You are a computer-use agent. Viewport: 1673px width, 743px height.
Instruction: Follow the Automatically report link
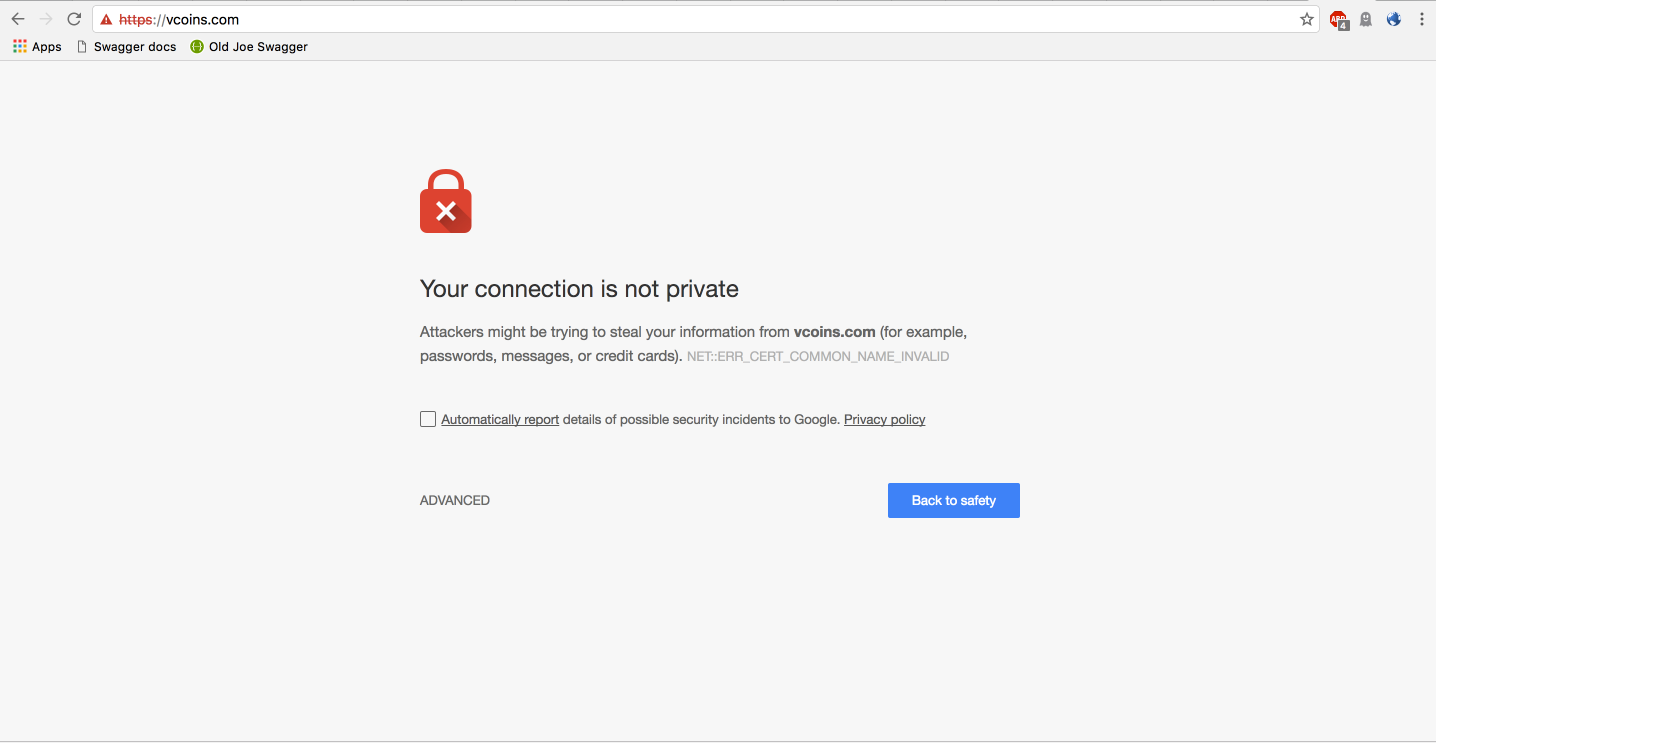[500, 419]
